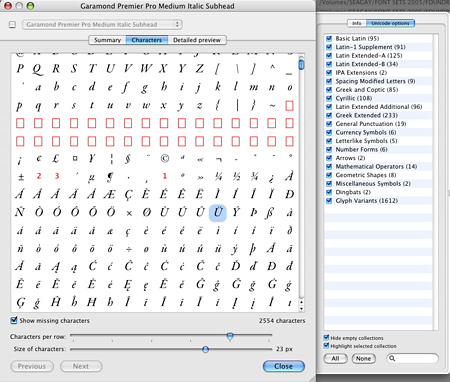
Task: Uncheck Greek Extended (233) collection
Action: coord(329,115)
